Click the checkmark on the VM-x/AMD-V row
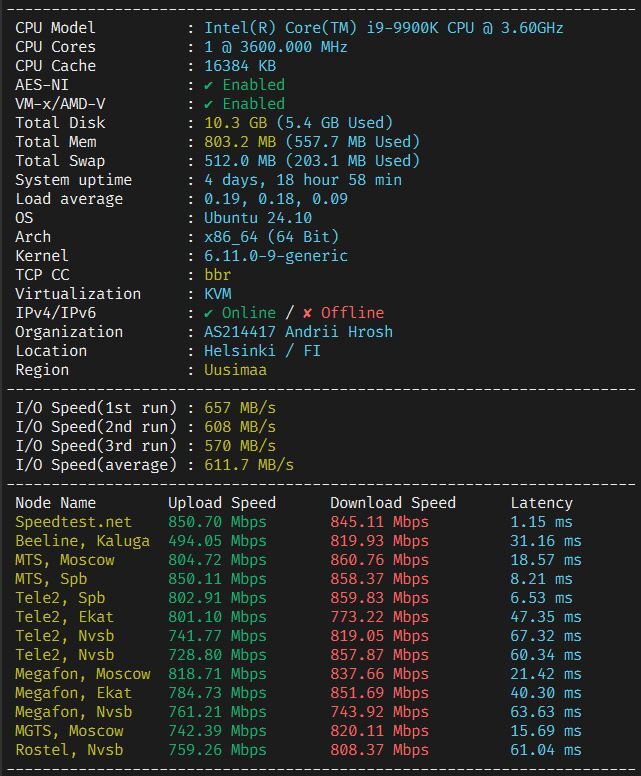Viewport: 641px width, 776px height. tap(208, 104)
